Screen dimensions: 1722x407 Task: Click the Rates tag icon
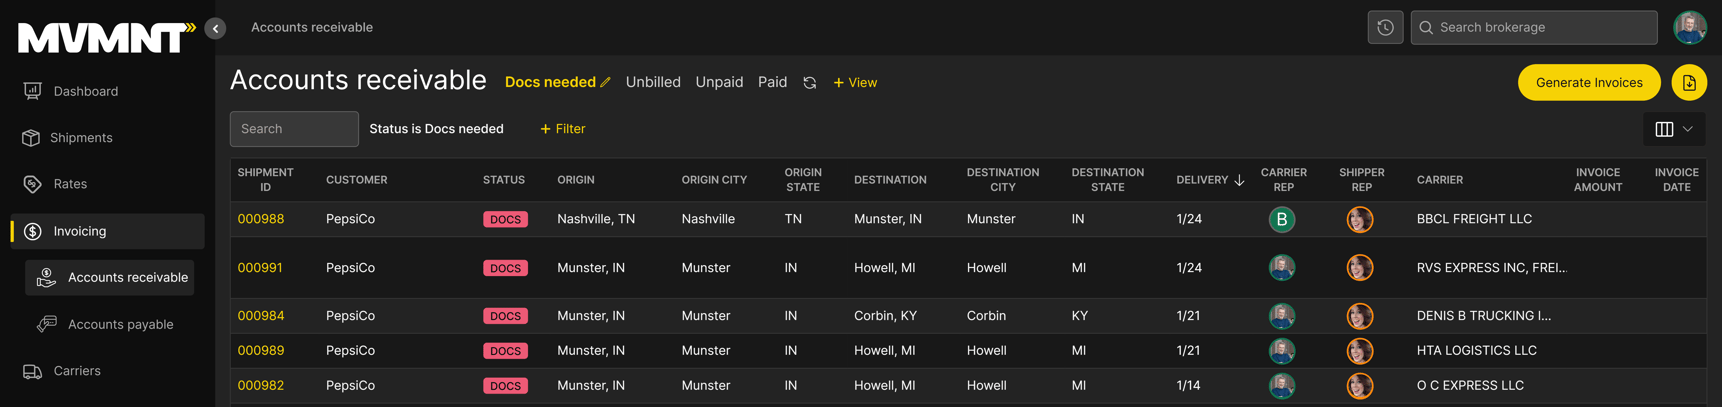(32, 184)
